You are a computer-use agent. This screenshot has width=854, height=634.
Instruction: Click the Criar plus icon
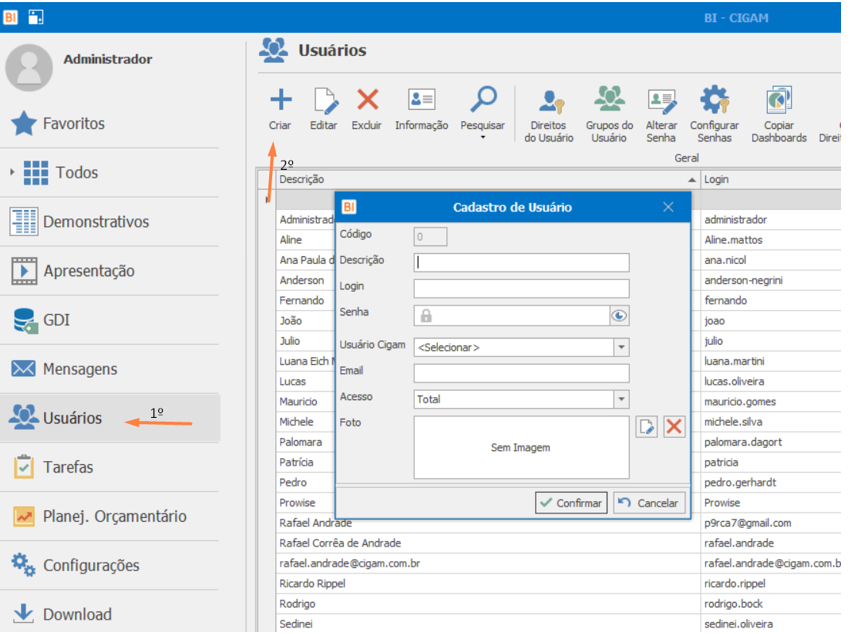pyautogui.click(x=280, y=100)
